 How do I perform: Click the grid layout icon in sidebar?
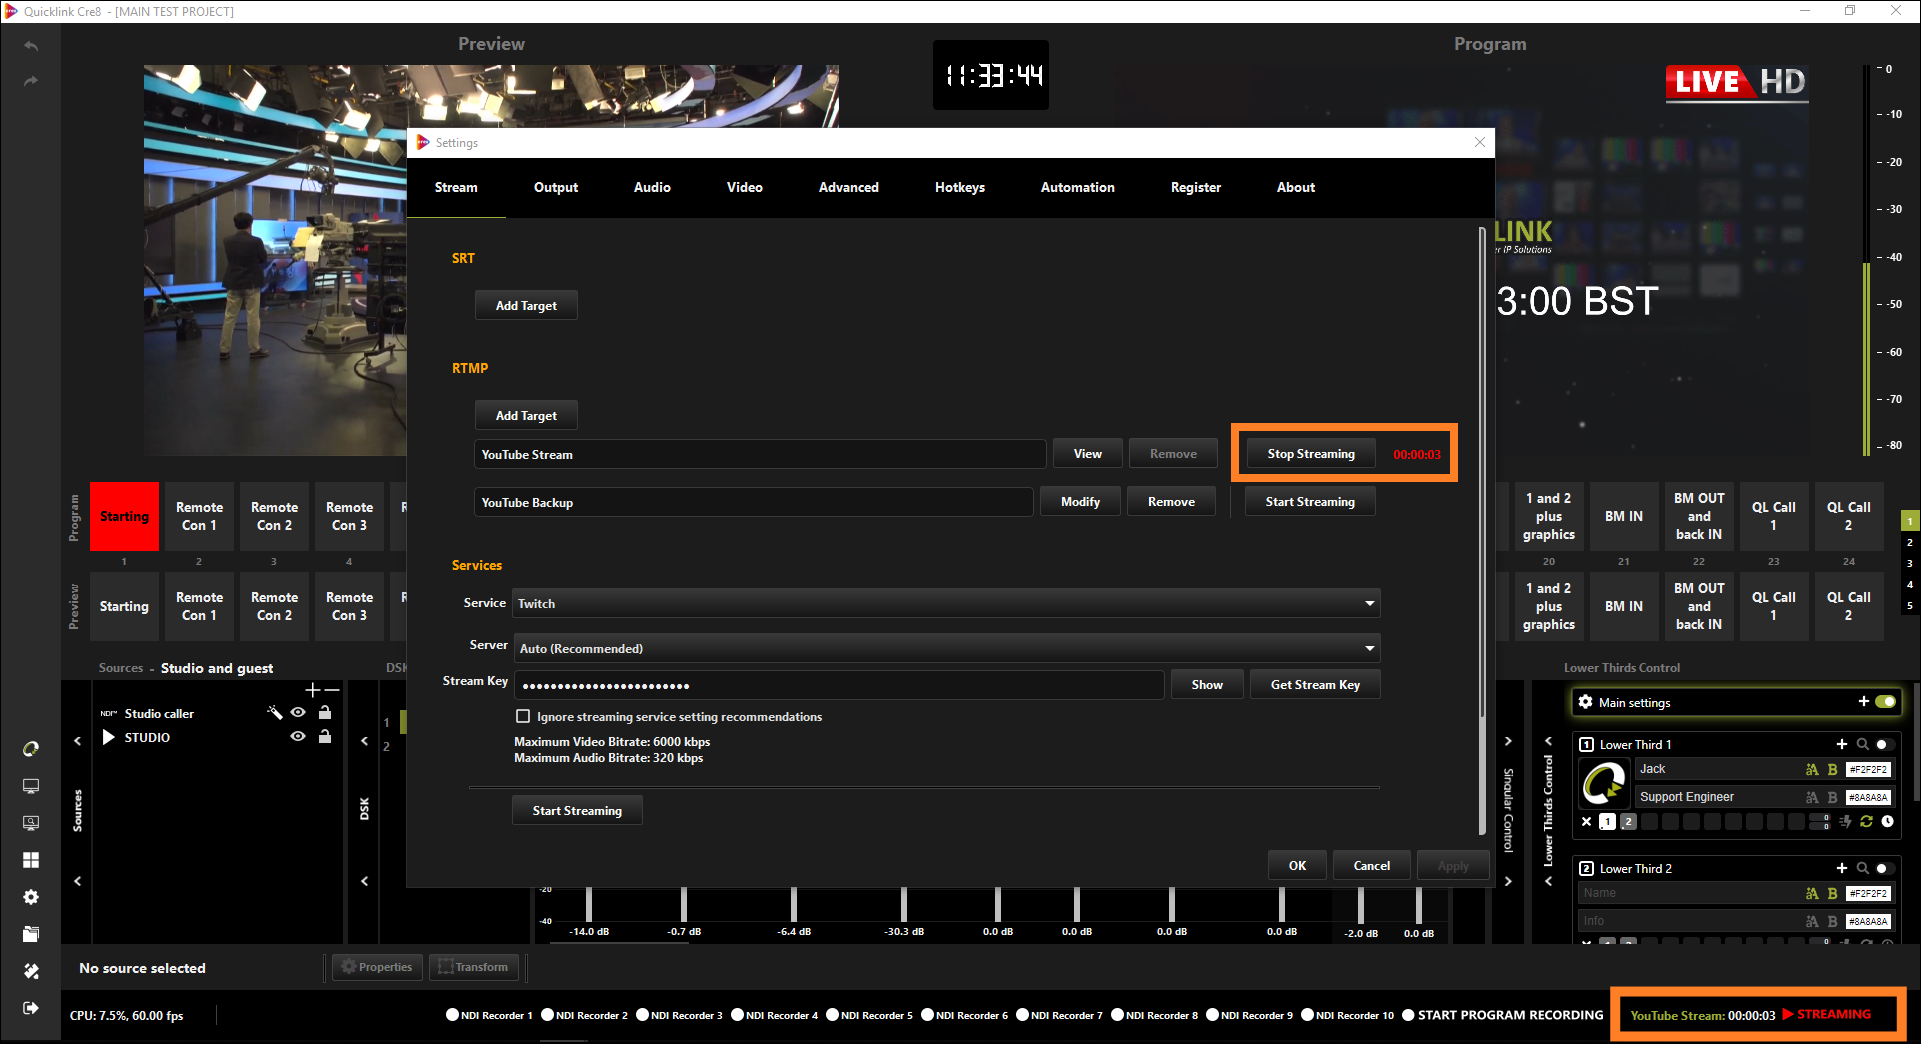(x=31, y=860)
